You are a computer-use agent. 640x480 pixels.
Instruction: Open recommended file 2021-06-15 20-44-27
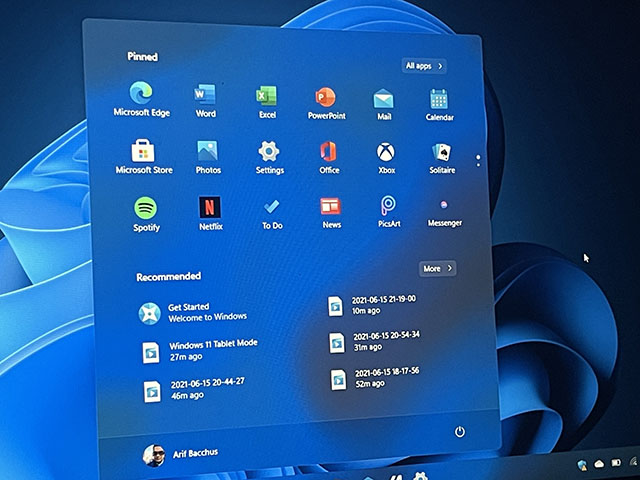(x=194, y=389)
